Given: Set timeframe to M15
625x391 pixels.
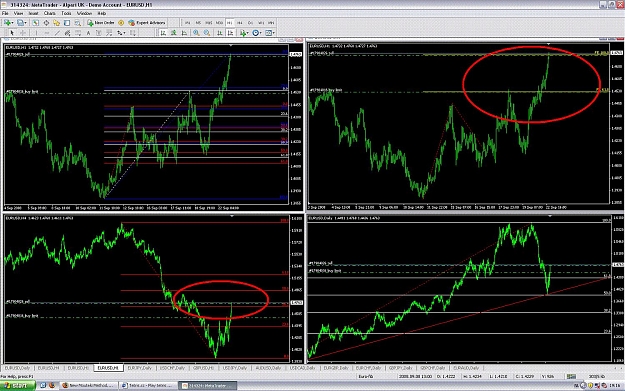Looking at the screenshot, I should point(208,23).
